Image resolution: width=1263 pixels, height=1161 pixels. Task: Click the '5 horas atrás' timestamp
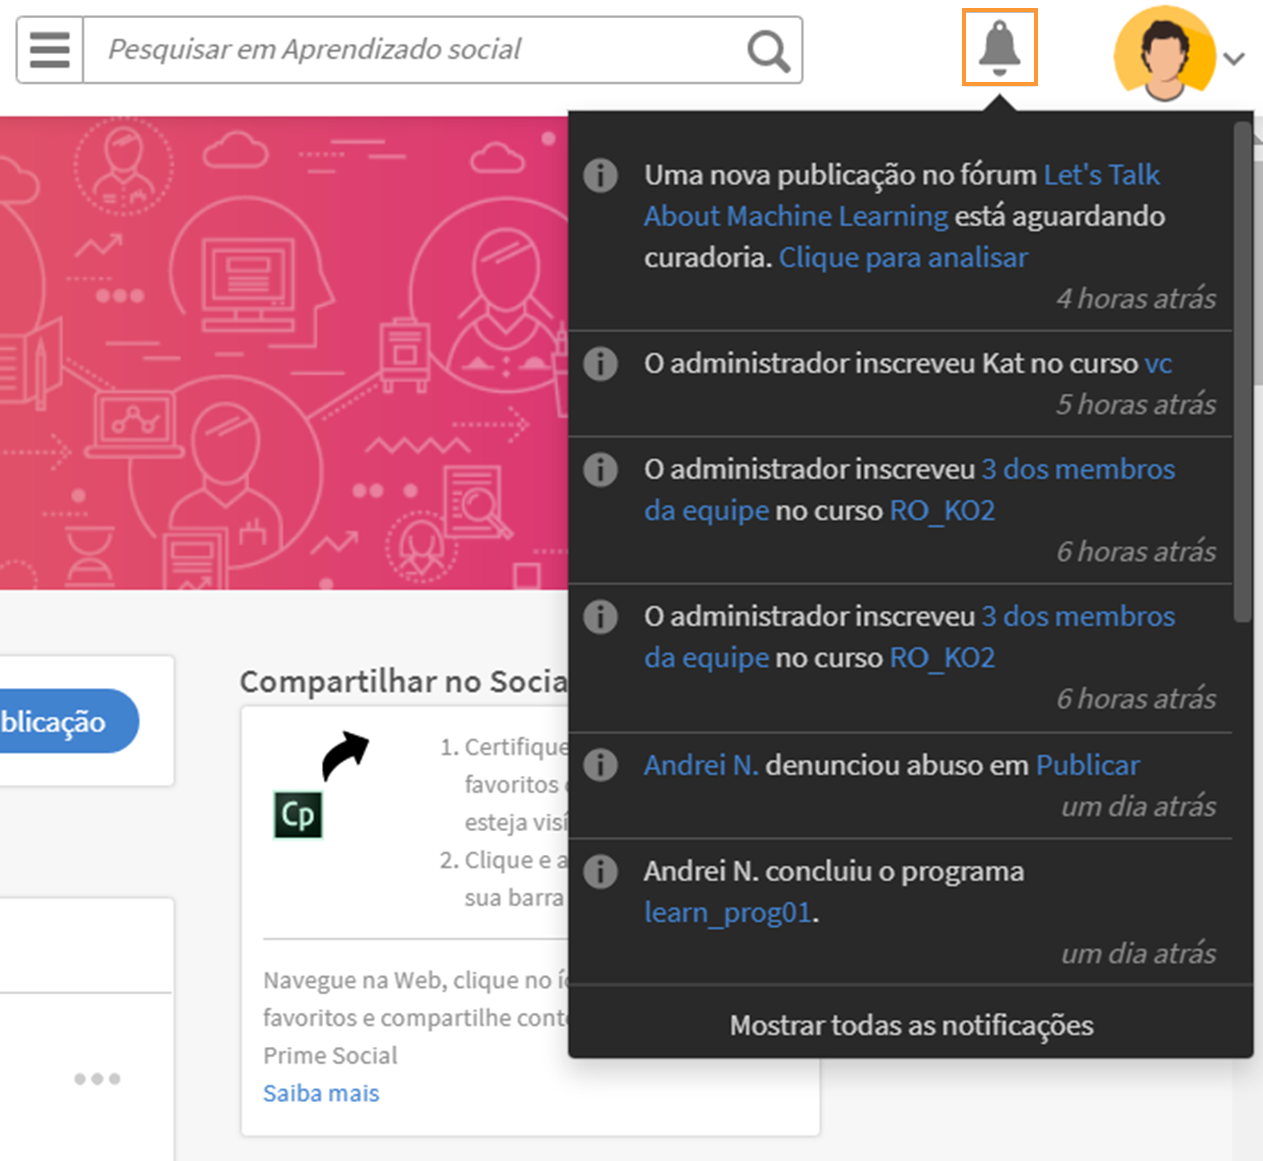click(x=1136, y=404)
